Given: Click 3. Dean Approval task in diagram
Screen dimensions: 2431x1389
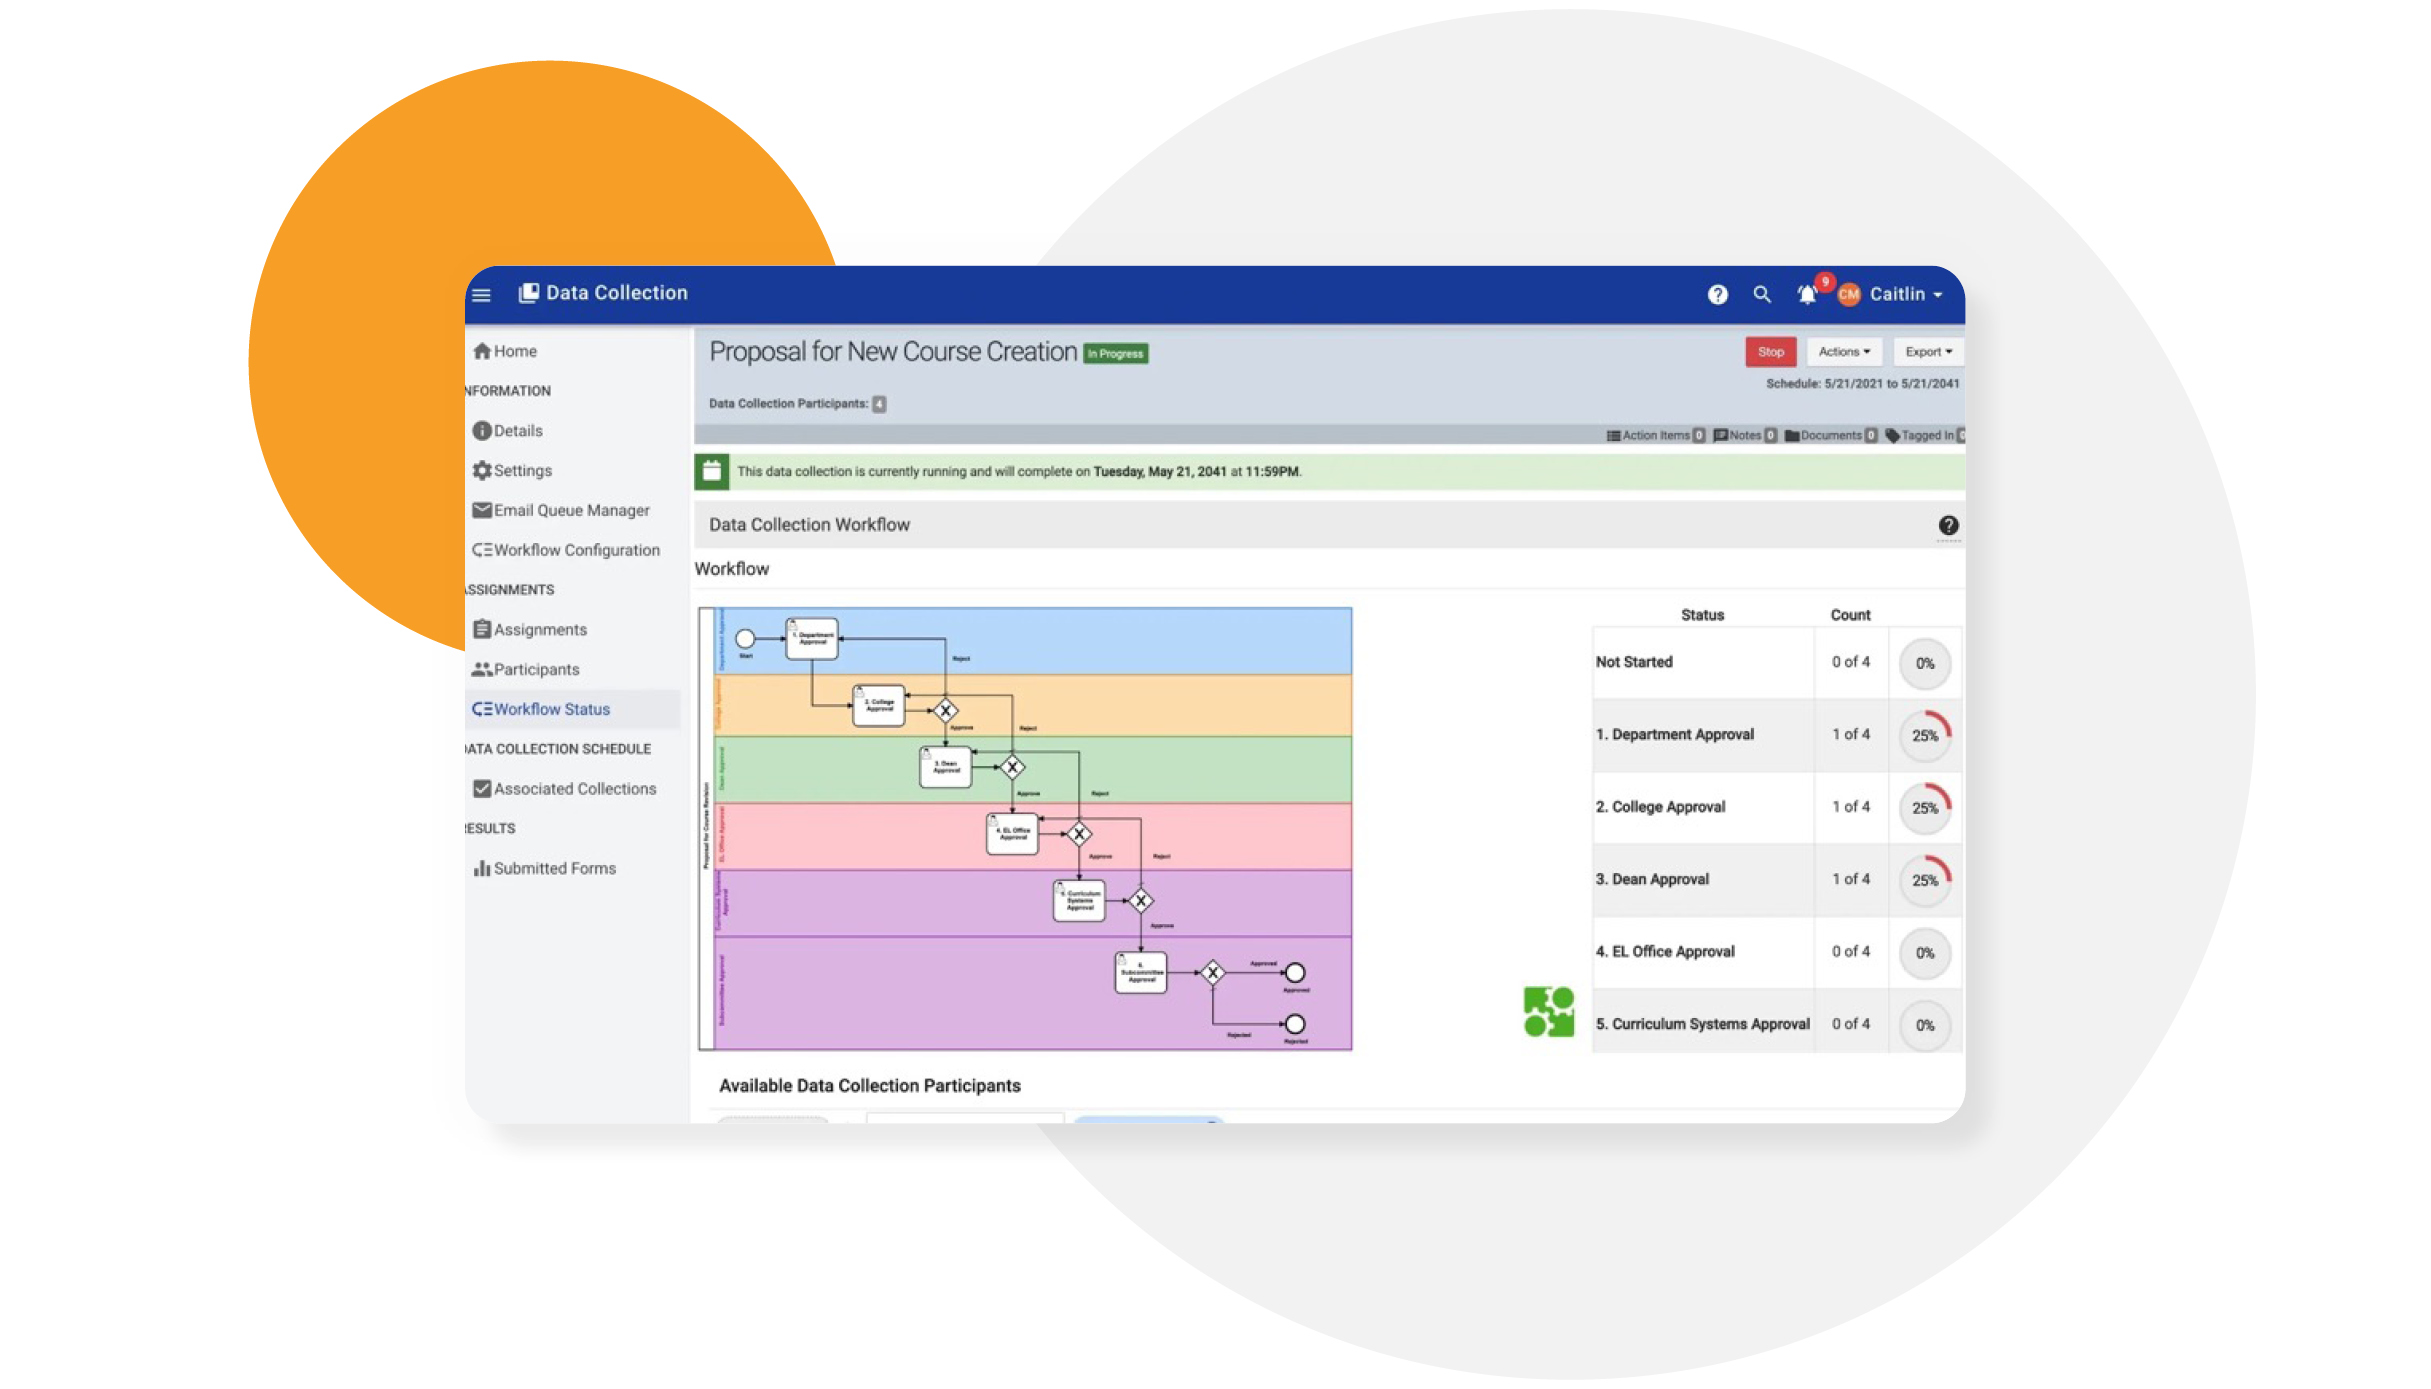Looking at the screenshot, I should click(946, 768).
